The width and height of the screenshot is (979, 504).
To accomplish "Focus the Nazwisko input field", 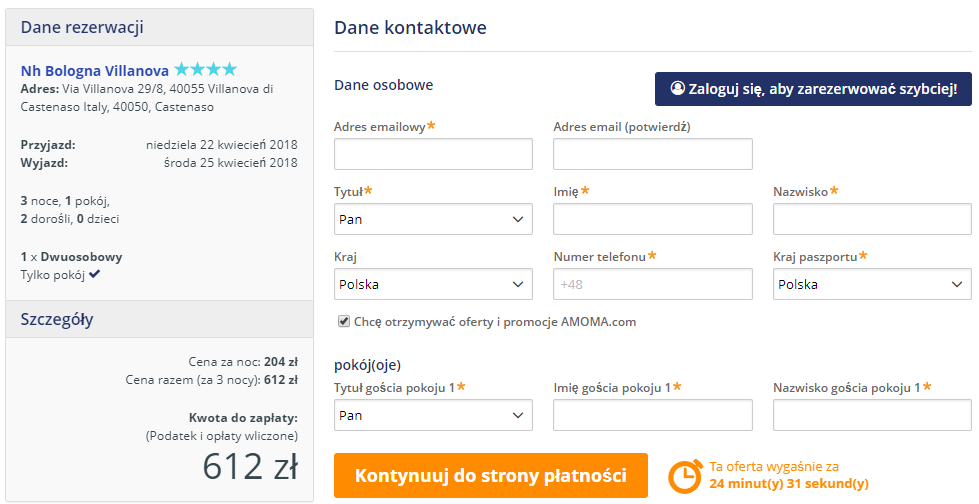I will click(872, 219).
